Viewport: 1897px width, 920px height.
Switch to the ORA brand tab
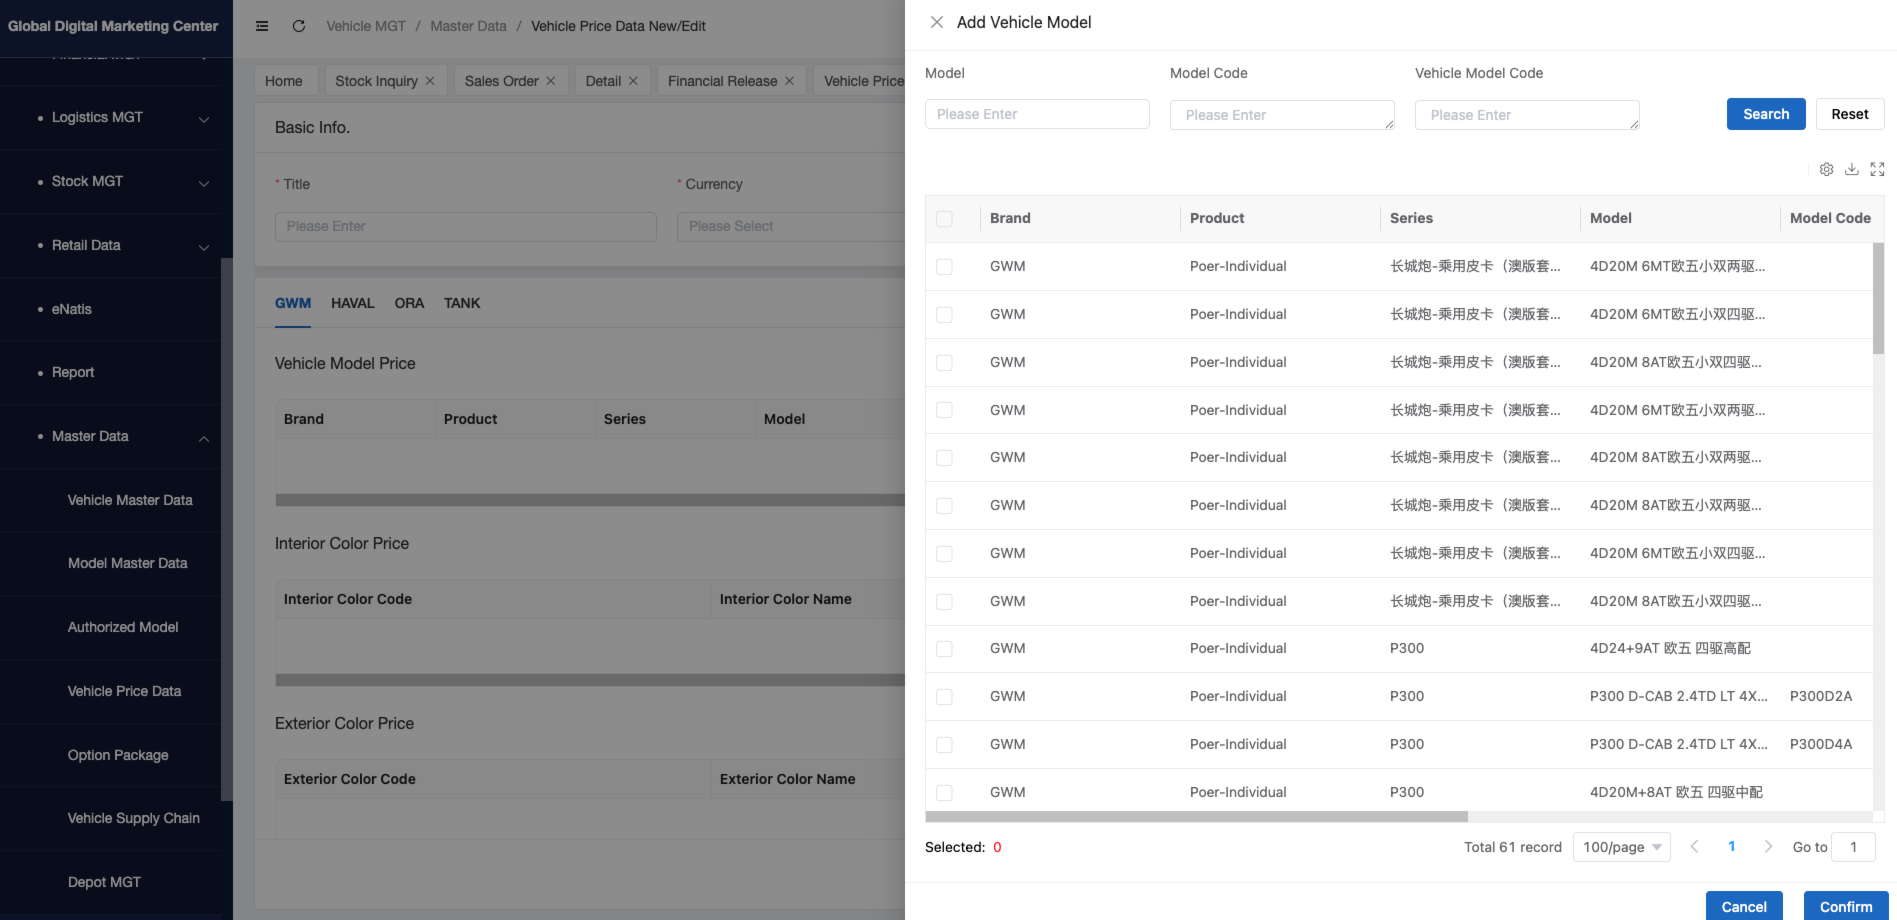coord(409,303)
